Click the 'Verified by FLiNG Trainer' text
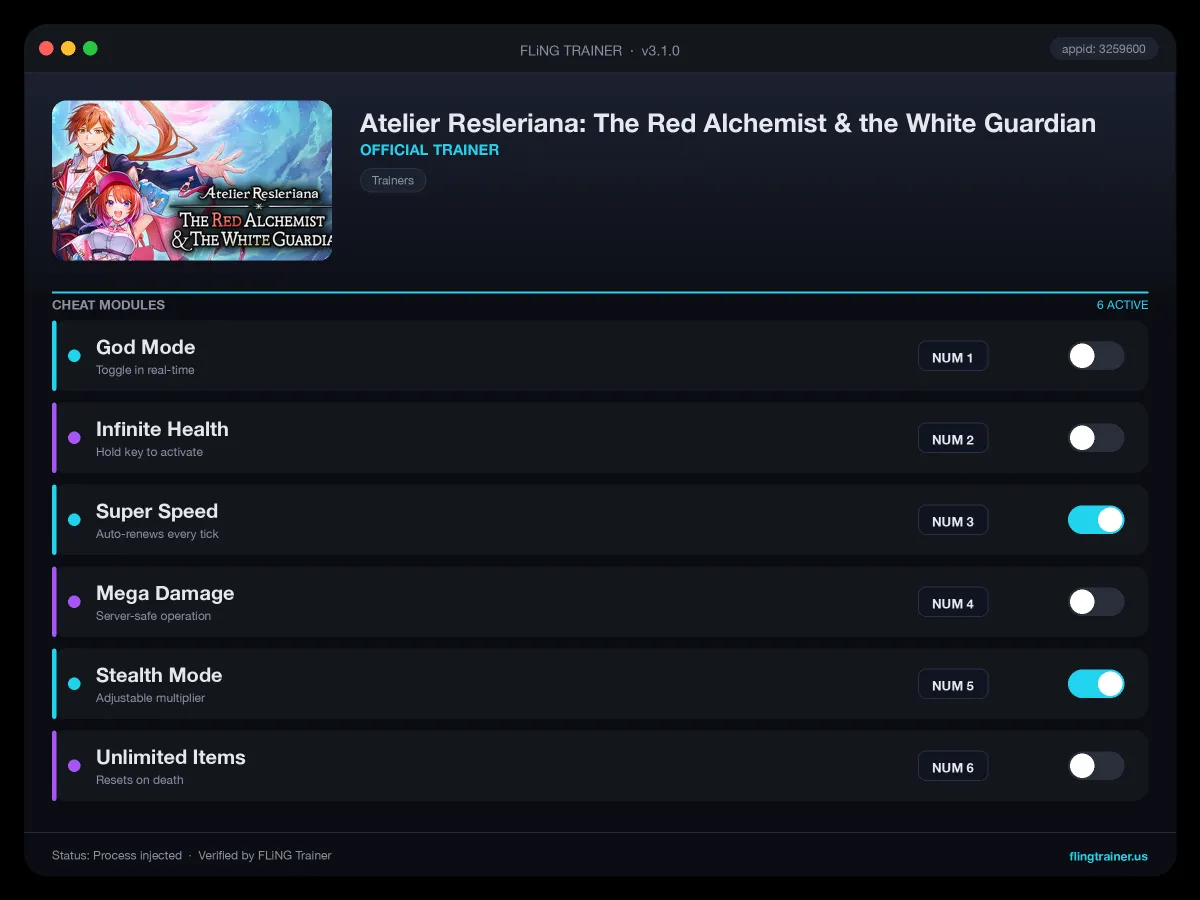The image size is (1200, 900). (265, 856)
